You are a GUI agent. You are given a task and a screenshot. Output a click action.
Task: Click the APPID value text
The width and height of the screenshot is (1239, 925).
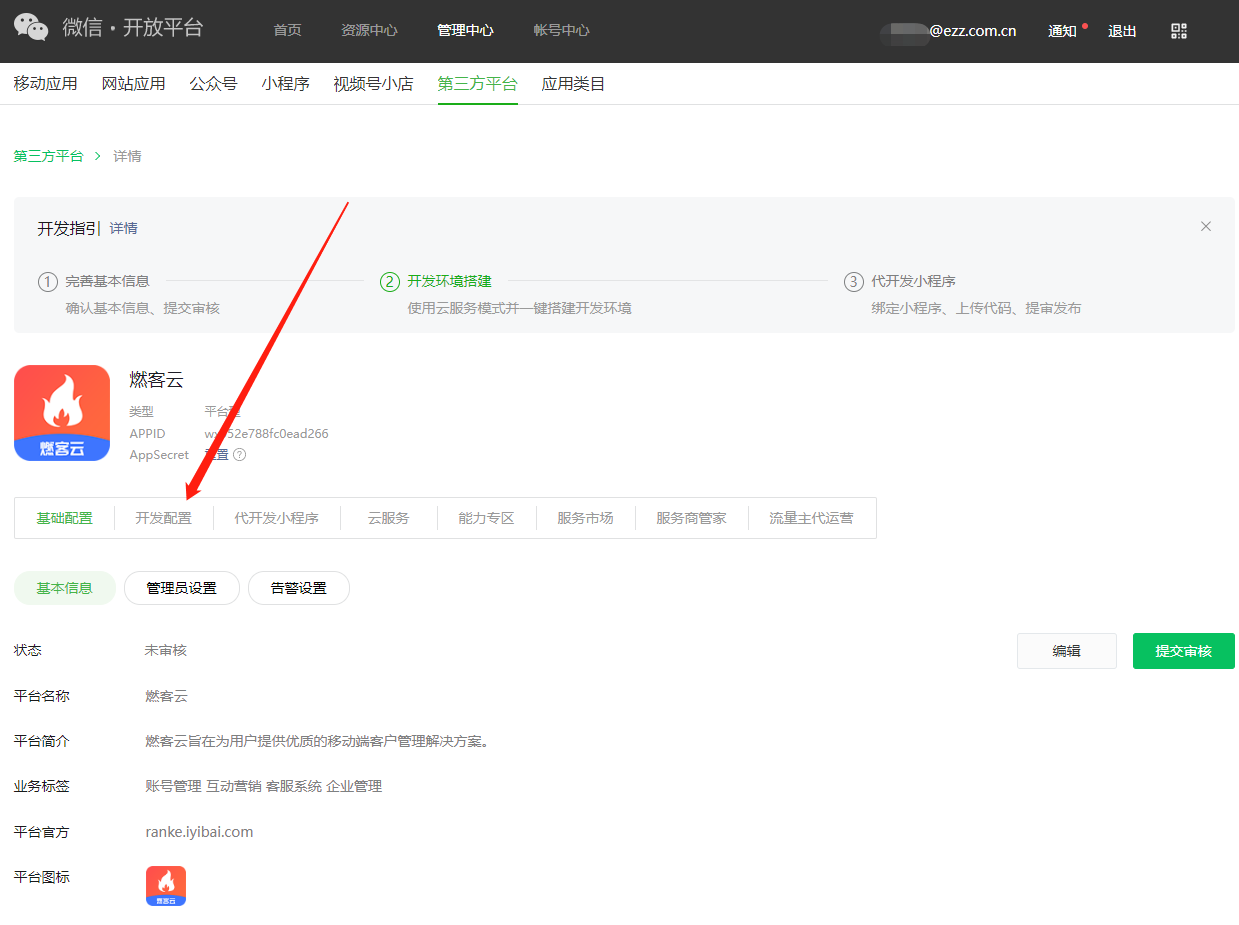[x=267, y=434]
